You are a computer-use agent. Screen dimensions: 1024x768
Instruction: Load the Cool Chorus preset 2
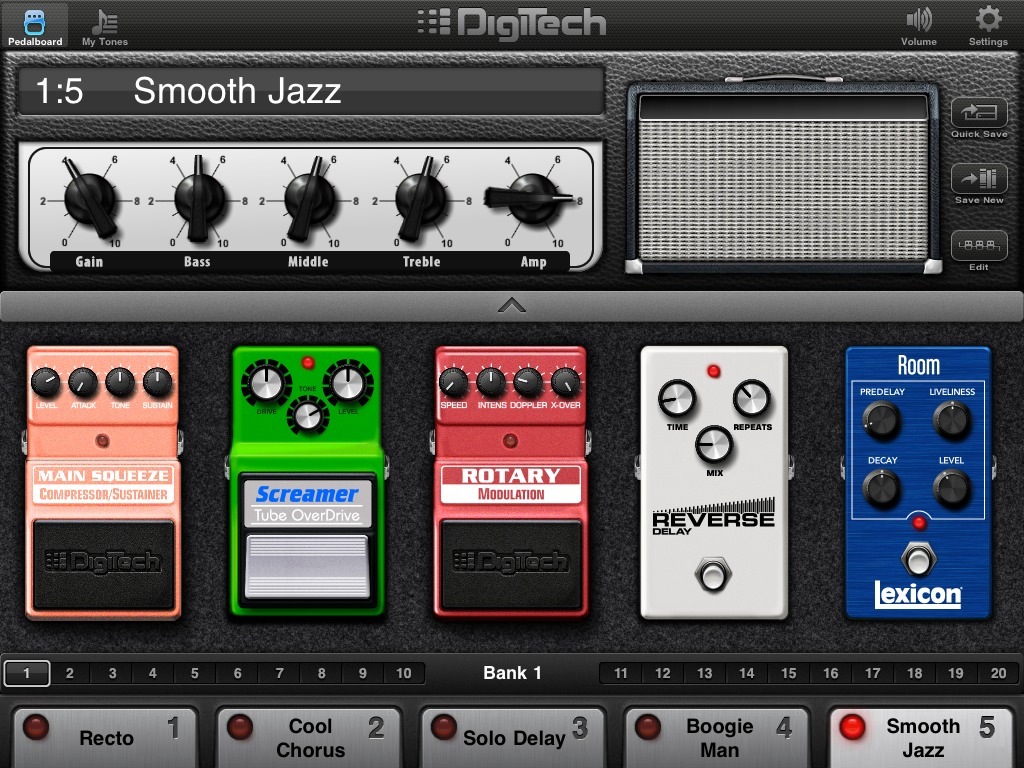tap(308, 737)
